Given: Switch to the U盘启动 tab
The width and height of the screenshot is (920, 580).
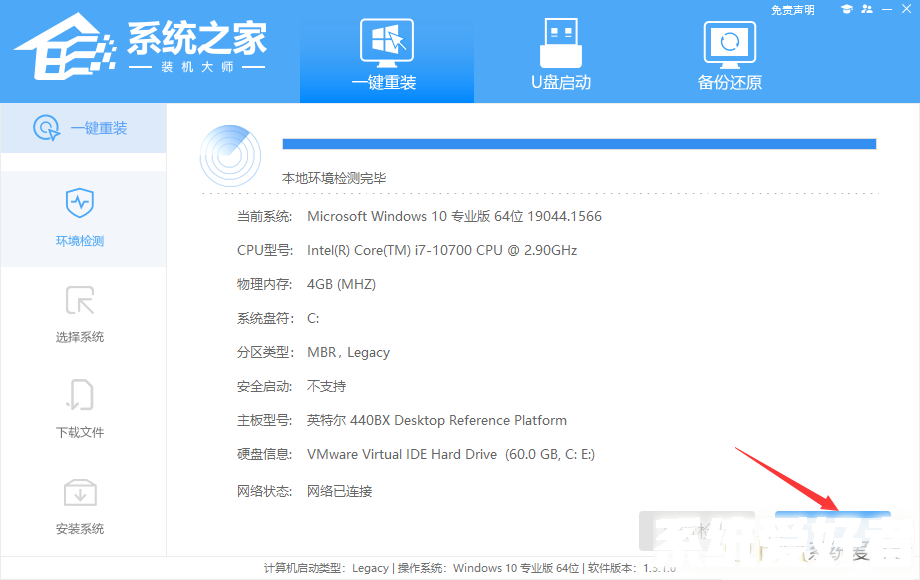Looking at the screenshot, I should 560,53.
